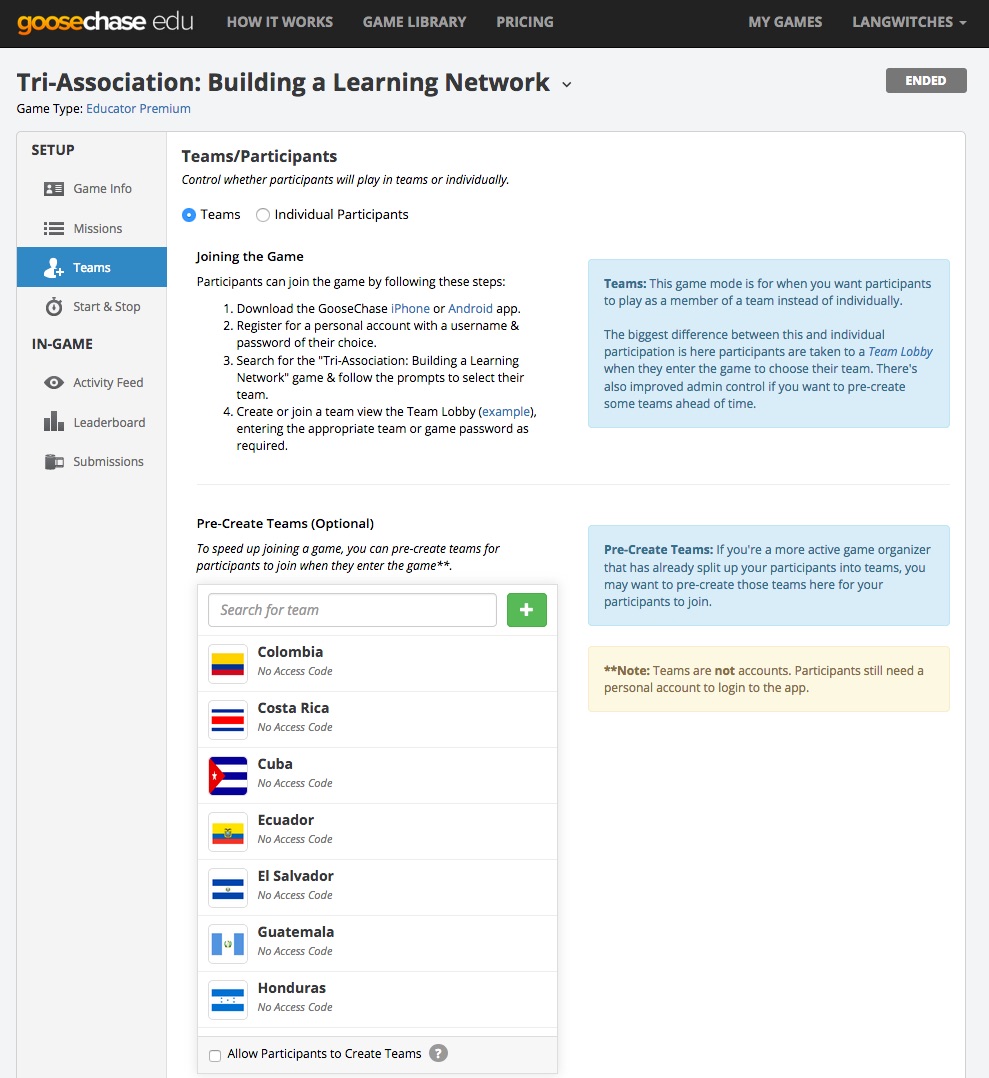Image resolution: width=989 pixels, height=1078 pixels.
Task: Click the Missions list icon
Action: (x=54, y=228)
